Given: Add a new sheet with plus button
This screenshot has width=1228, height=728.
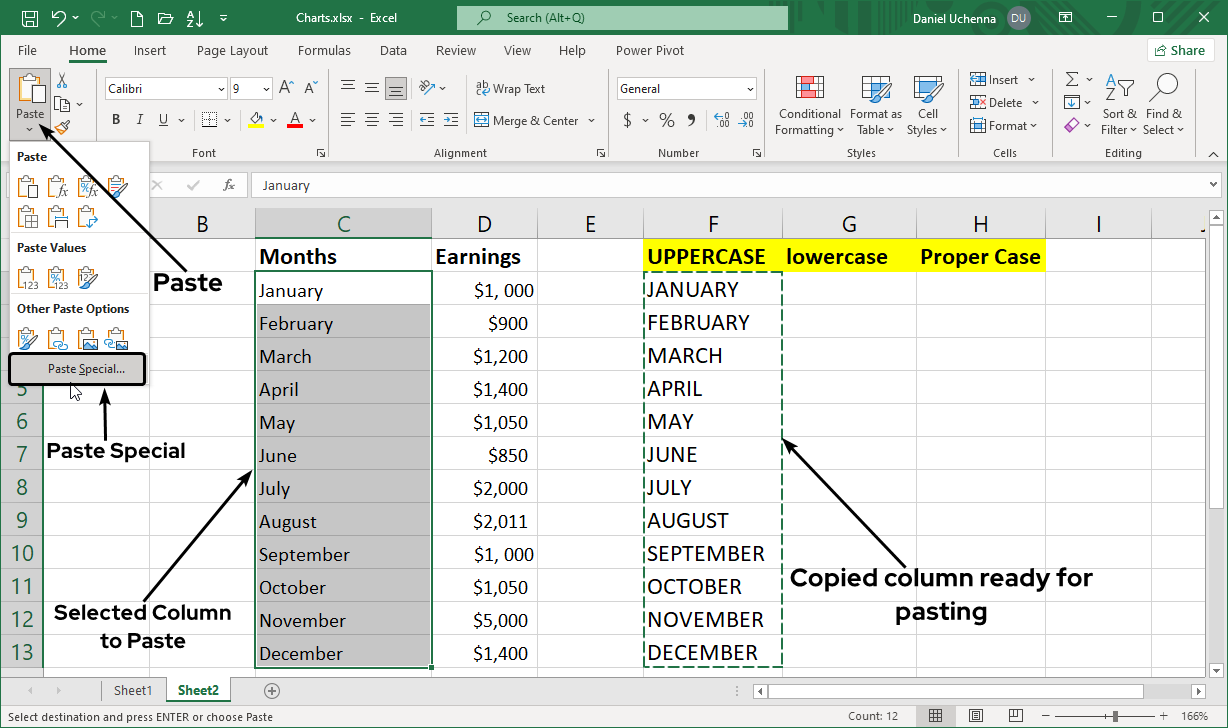Looking at the screenshot, I should [x=271, y=690].
